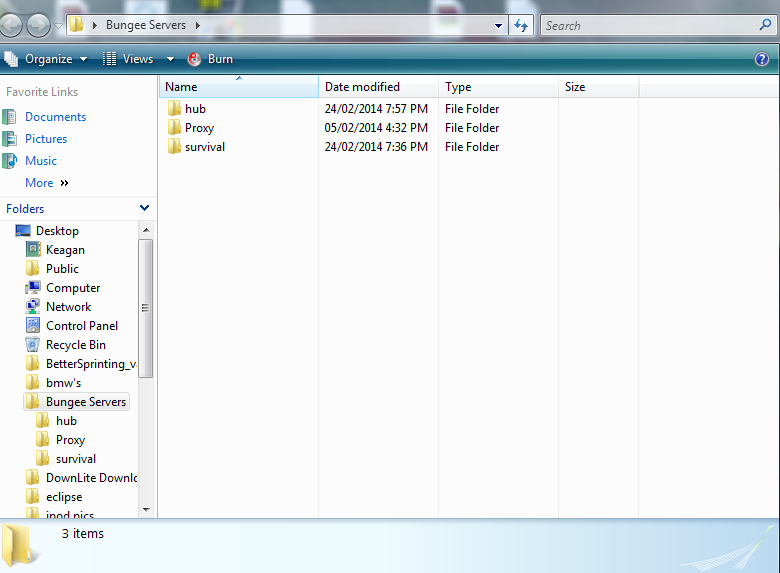Viewport: 780px width, 573px height.
Task: Open the Pictures favorite link
Action: click(x=46, y=139)
